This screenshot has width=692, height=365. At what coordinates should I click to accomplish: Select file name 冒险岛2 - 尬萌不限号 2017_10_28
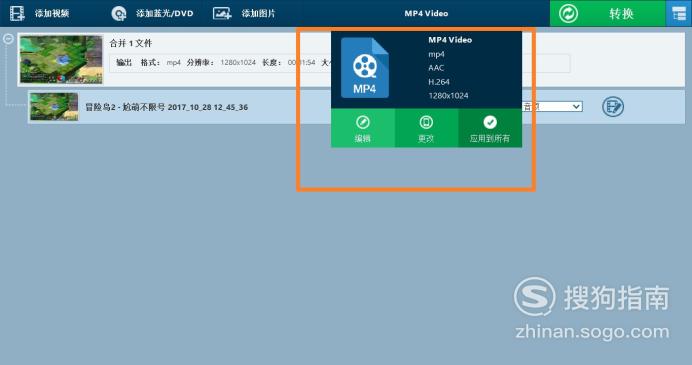click(x=166, y=107)
